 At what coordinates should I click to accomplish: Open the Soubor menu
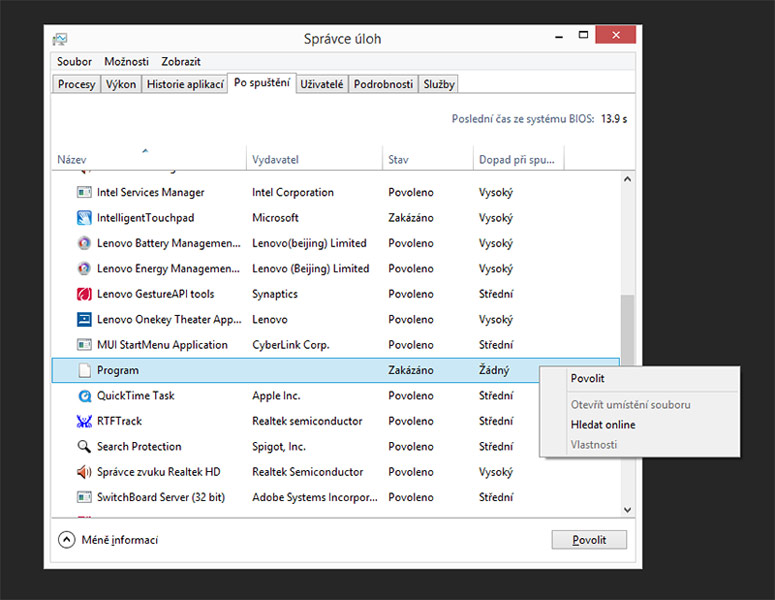tap(74, 62)
